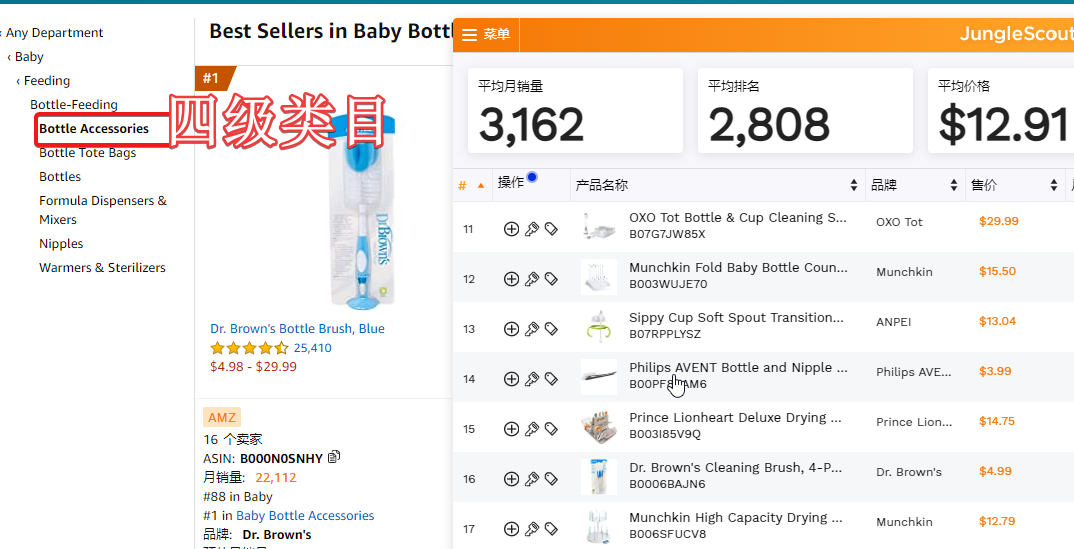Toggle the rank number sort arrow
The height and width of the screenshot is (549, 1074).
point(481,185)
